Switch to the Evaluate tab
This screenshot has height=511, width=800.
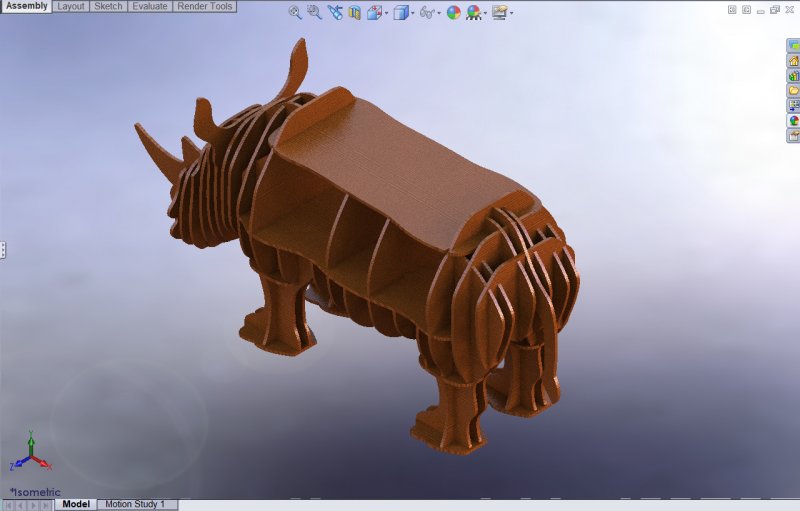point(150,7)
